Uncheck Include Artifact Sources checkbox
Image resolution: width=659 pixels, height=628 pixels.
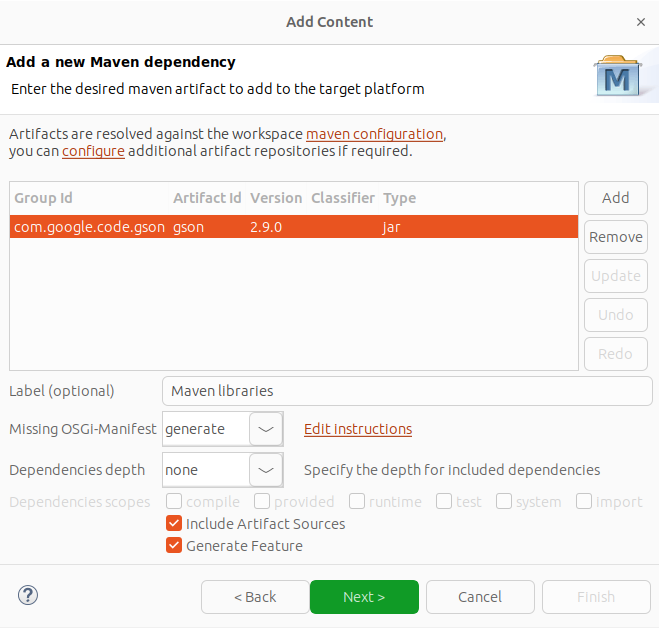click(x=175, y=524)
